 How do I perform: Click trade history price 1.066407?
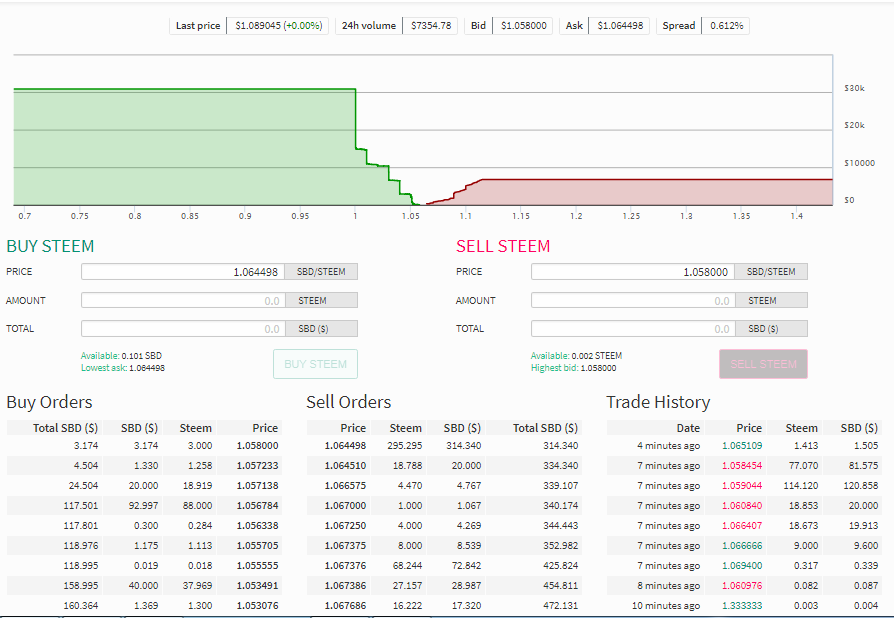(742, 525)
